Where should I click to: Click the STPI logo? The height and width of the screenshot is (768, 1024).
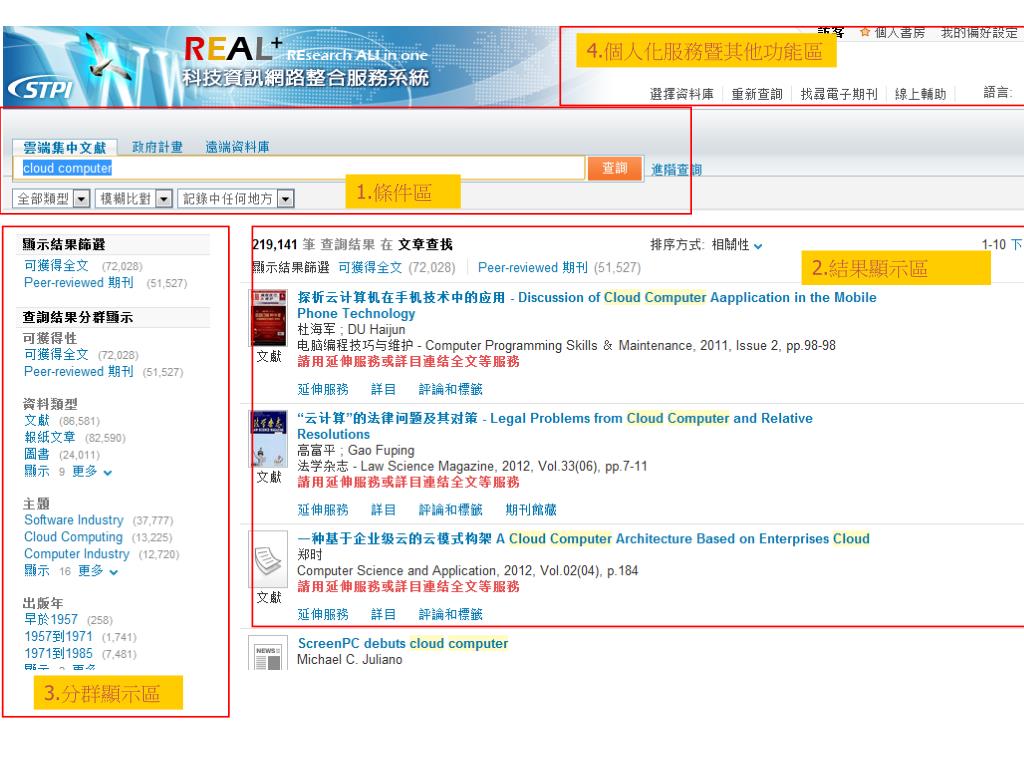[40, 89]
